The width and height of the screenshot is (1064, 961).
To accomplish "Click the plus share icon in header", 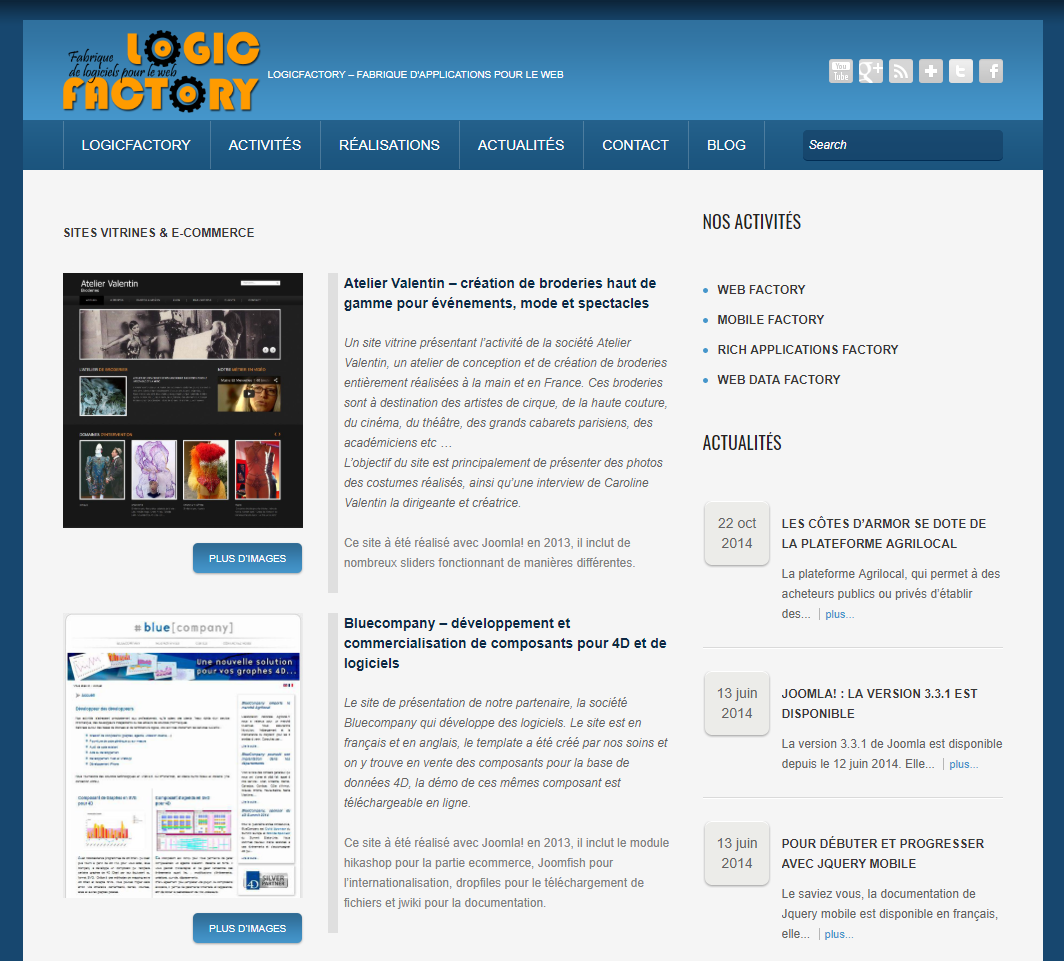I will tap(931, 71).
